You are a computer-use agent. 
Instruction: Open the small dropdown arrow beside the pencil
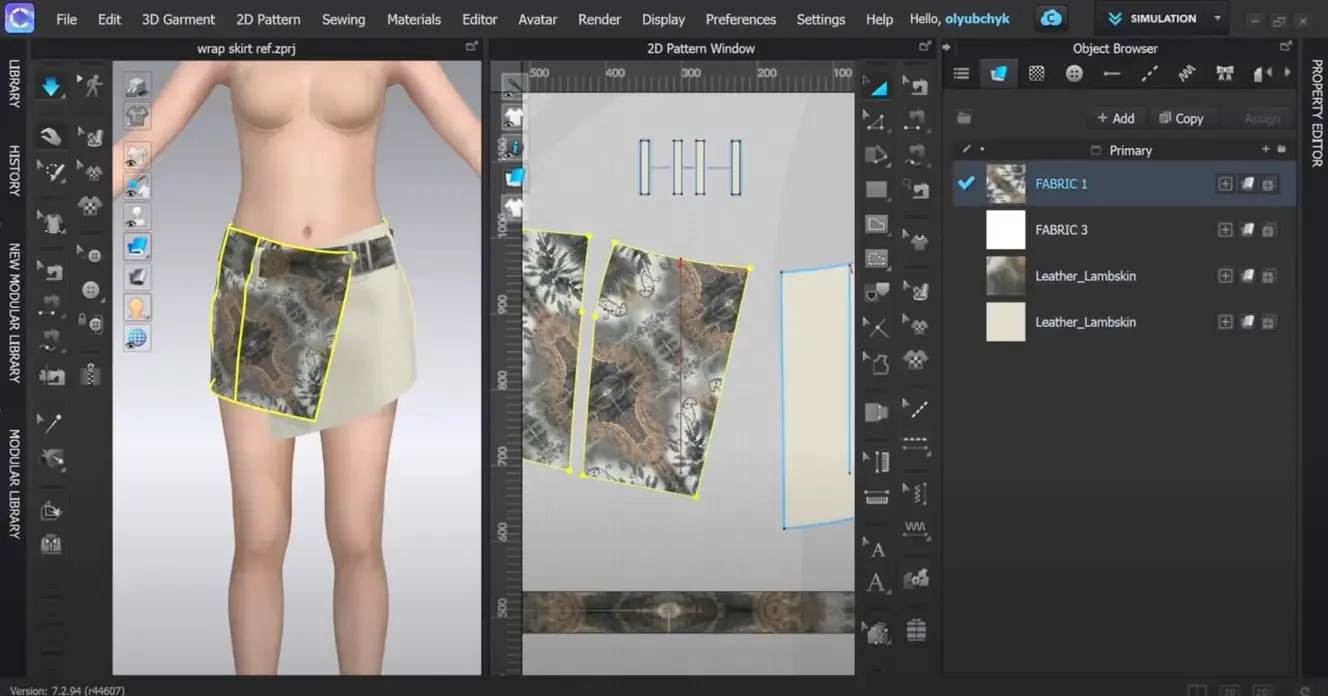[982, 150]
